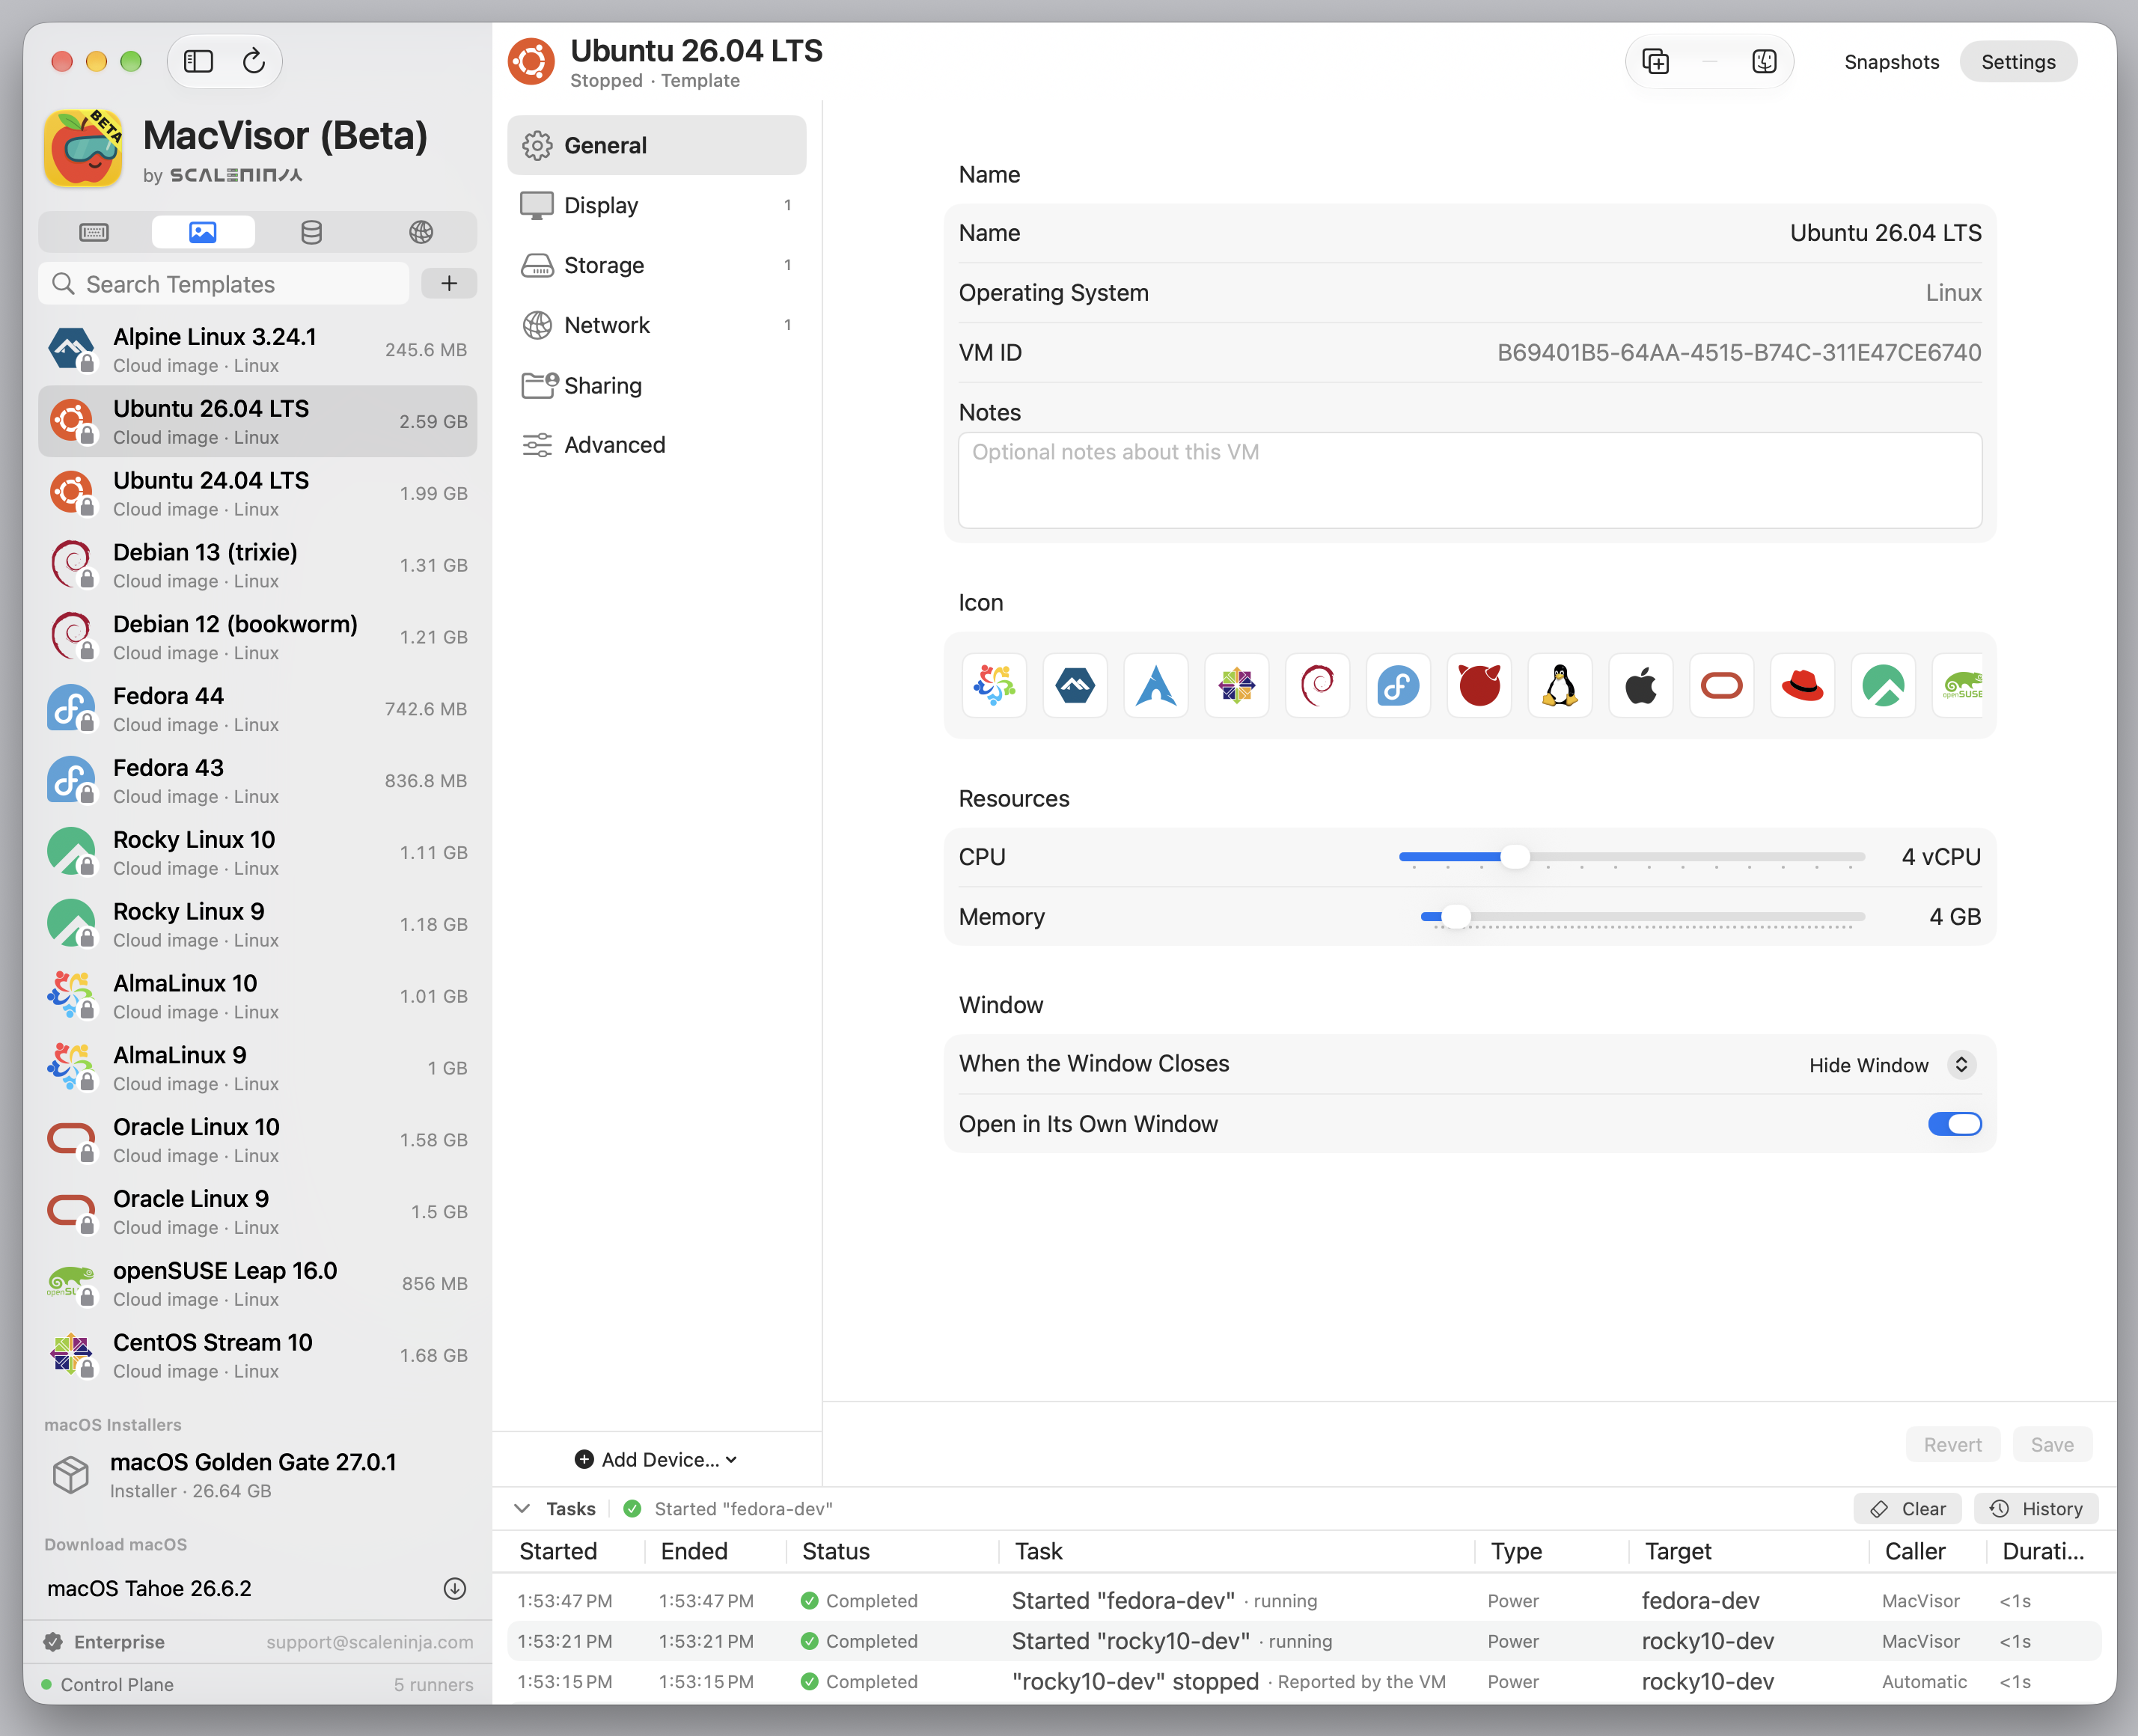2138x1736 pixels.
Task: Choose the FreeBSD icon in Icon picker
Action: [1480, 686]
